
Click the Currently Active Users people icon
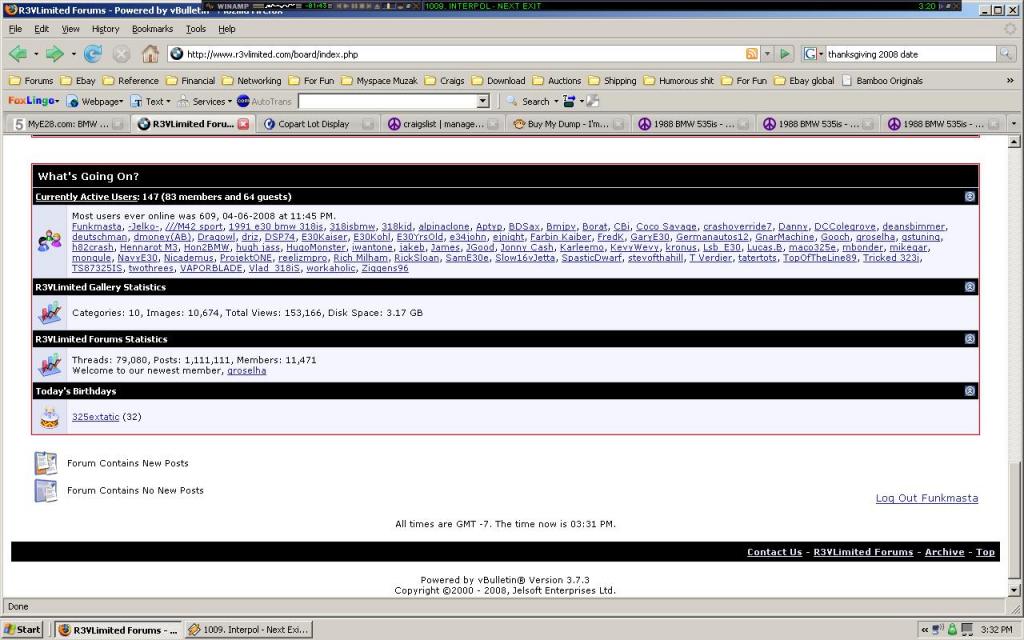pos(49,241)
